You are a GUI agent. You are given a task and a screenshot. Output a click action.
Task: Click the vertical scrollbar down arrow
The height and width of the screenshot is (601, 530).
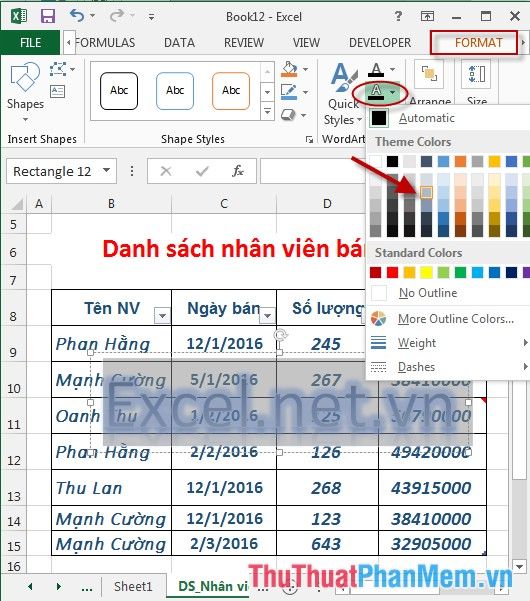click(519, 566)
